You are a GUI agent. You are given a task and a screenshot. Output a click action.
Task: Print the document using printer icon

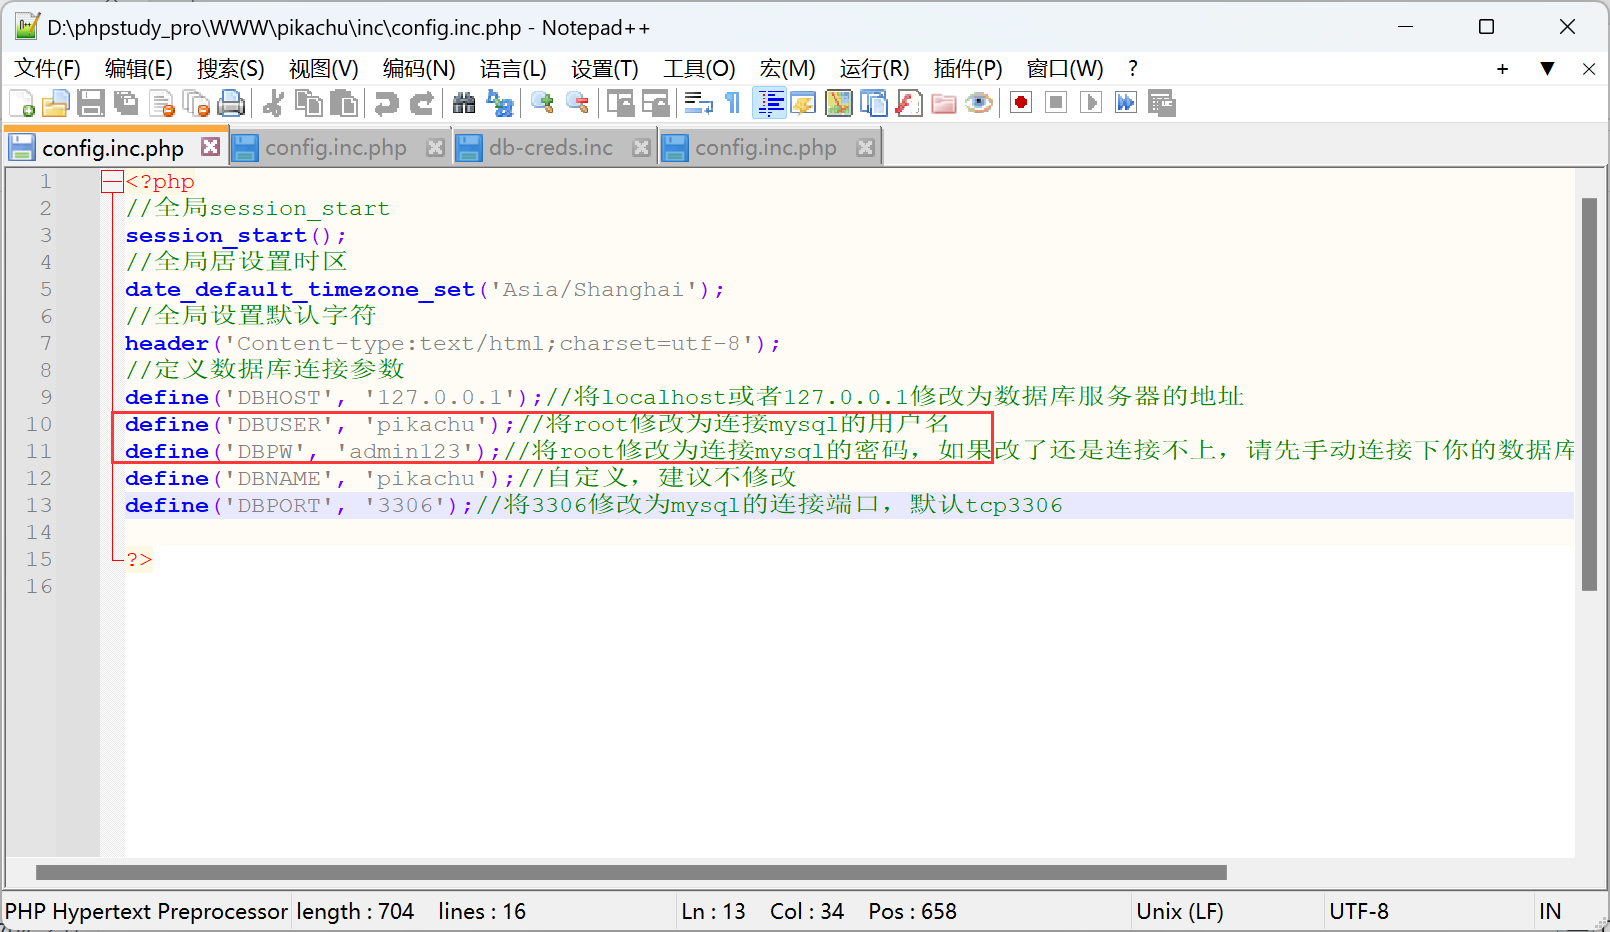click(x=231, y=103)
